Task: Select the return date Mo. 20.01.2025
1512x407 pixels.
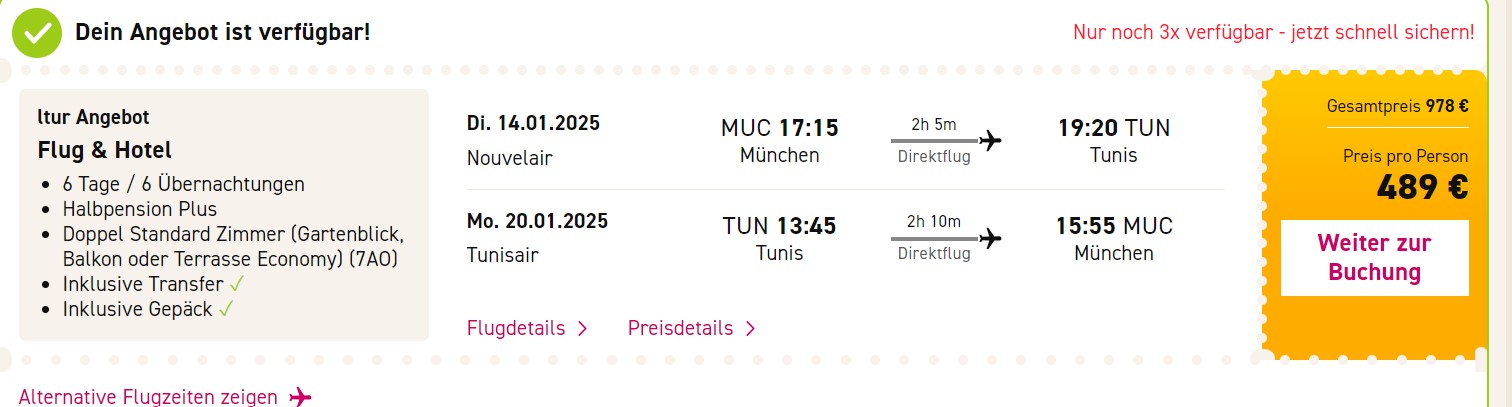Action: [537, 221]
